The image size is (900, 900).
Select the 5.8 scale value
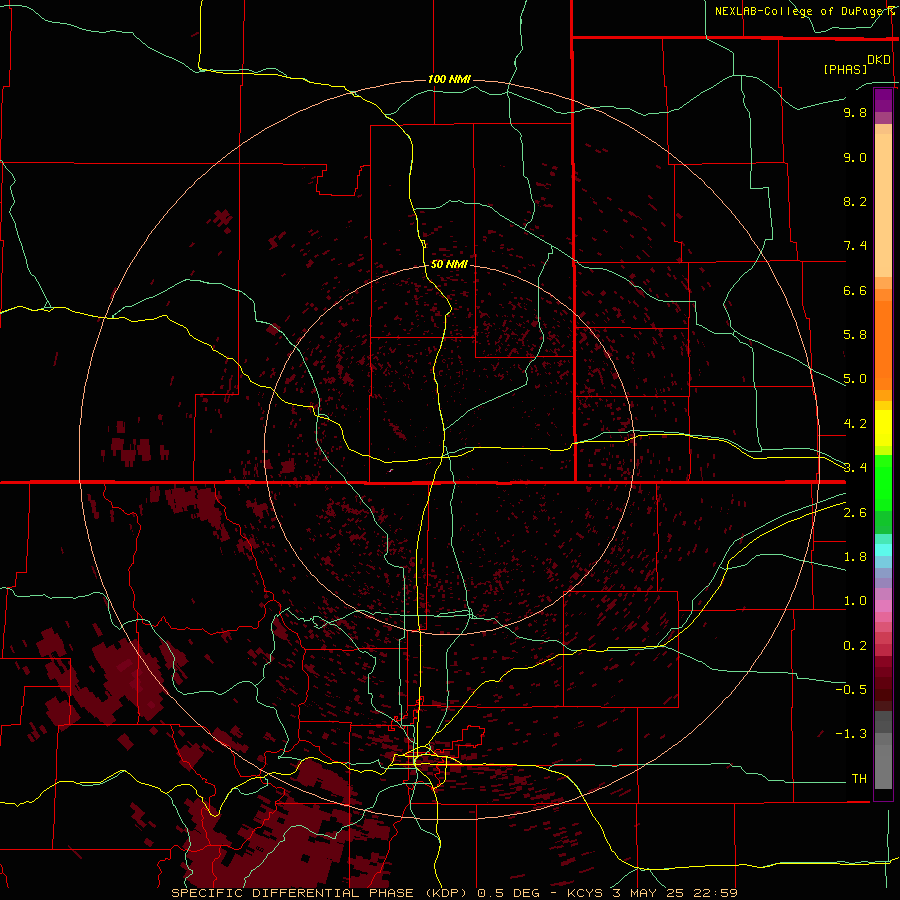click(x=855, y=335)
